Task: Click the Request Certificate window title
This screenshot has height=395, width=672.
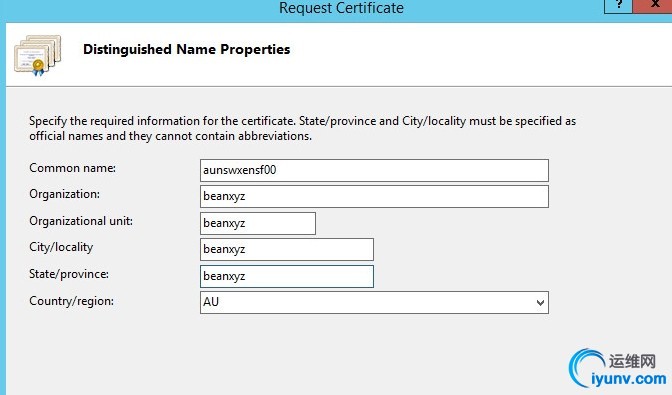Action: pos(341,8)
